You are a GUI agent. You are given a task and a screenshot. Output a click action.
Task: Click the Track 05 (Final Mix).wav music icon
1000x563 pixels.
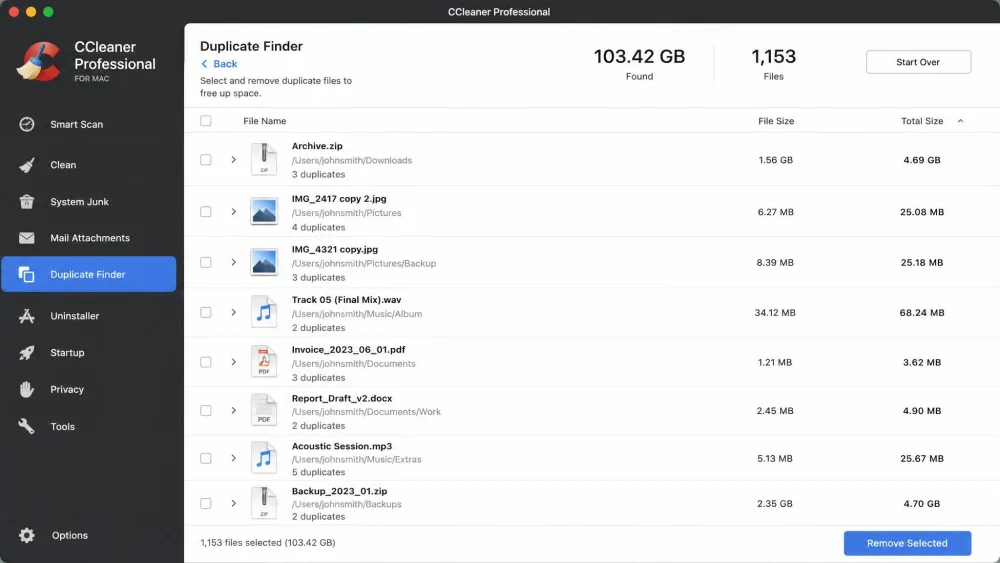tap(264, 312)
